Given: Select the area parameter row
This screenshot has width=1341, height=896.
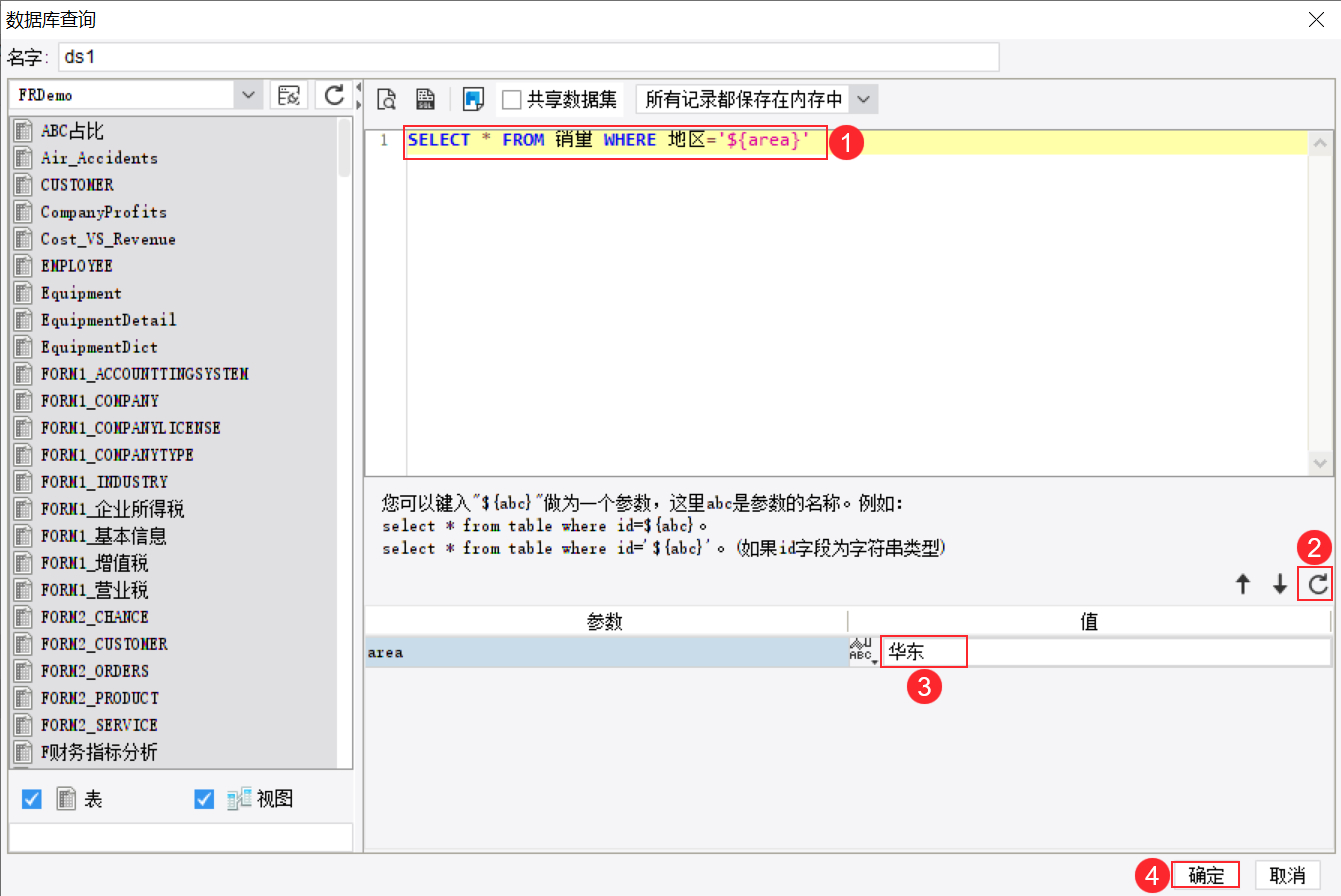Looking at the screenshot, I should click(606, 652).
